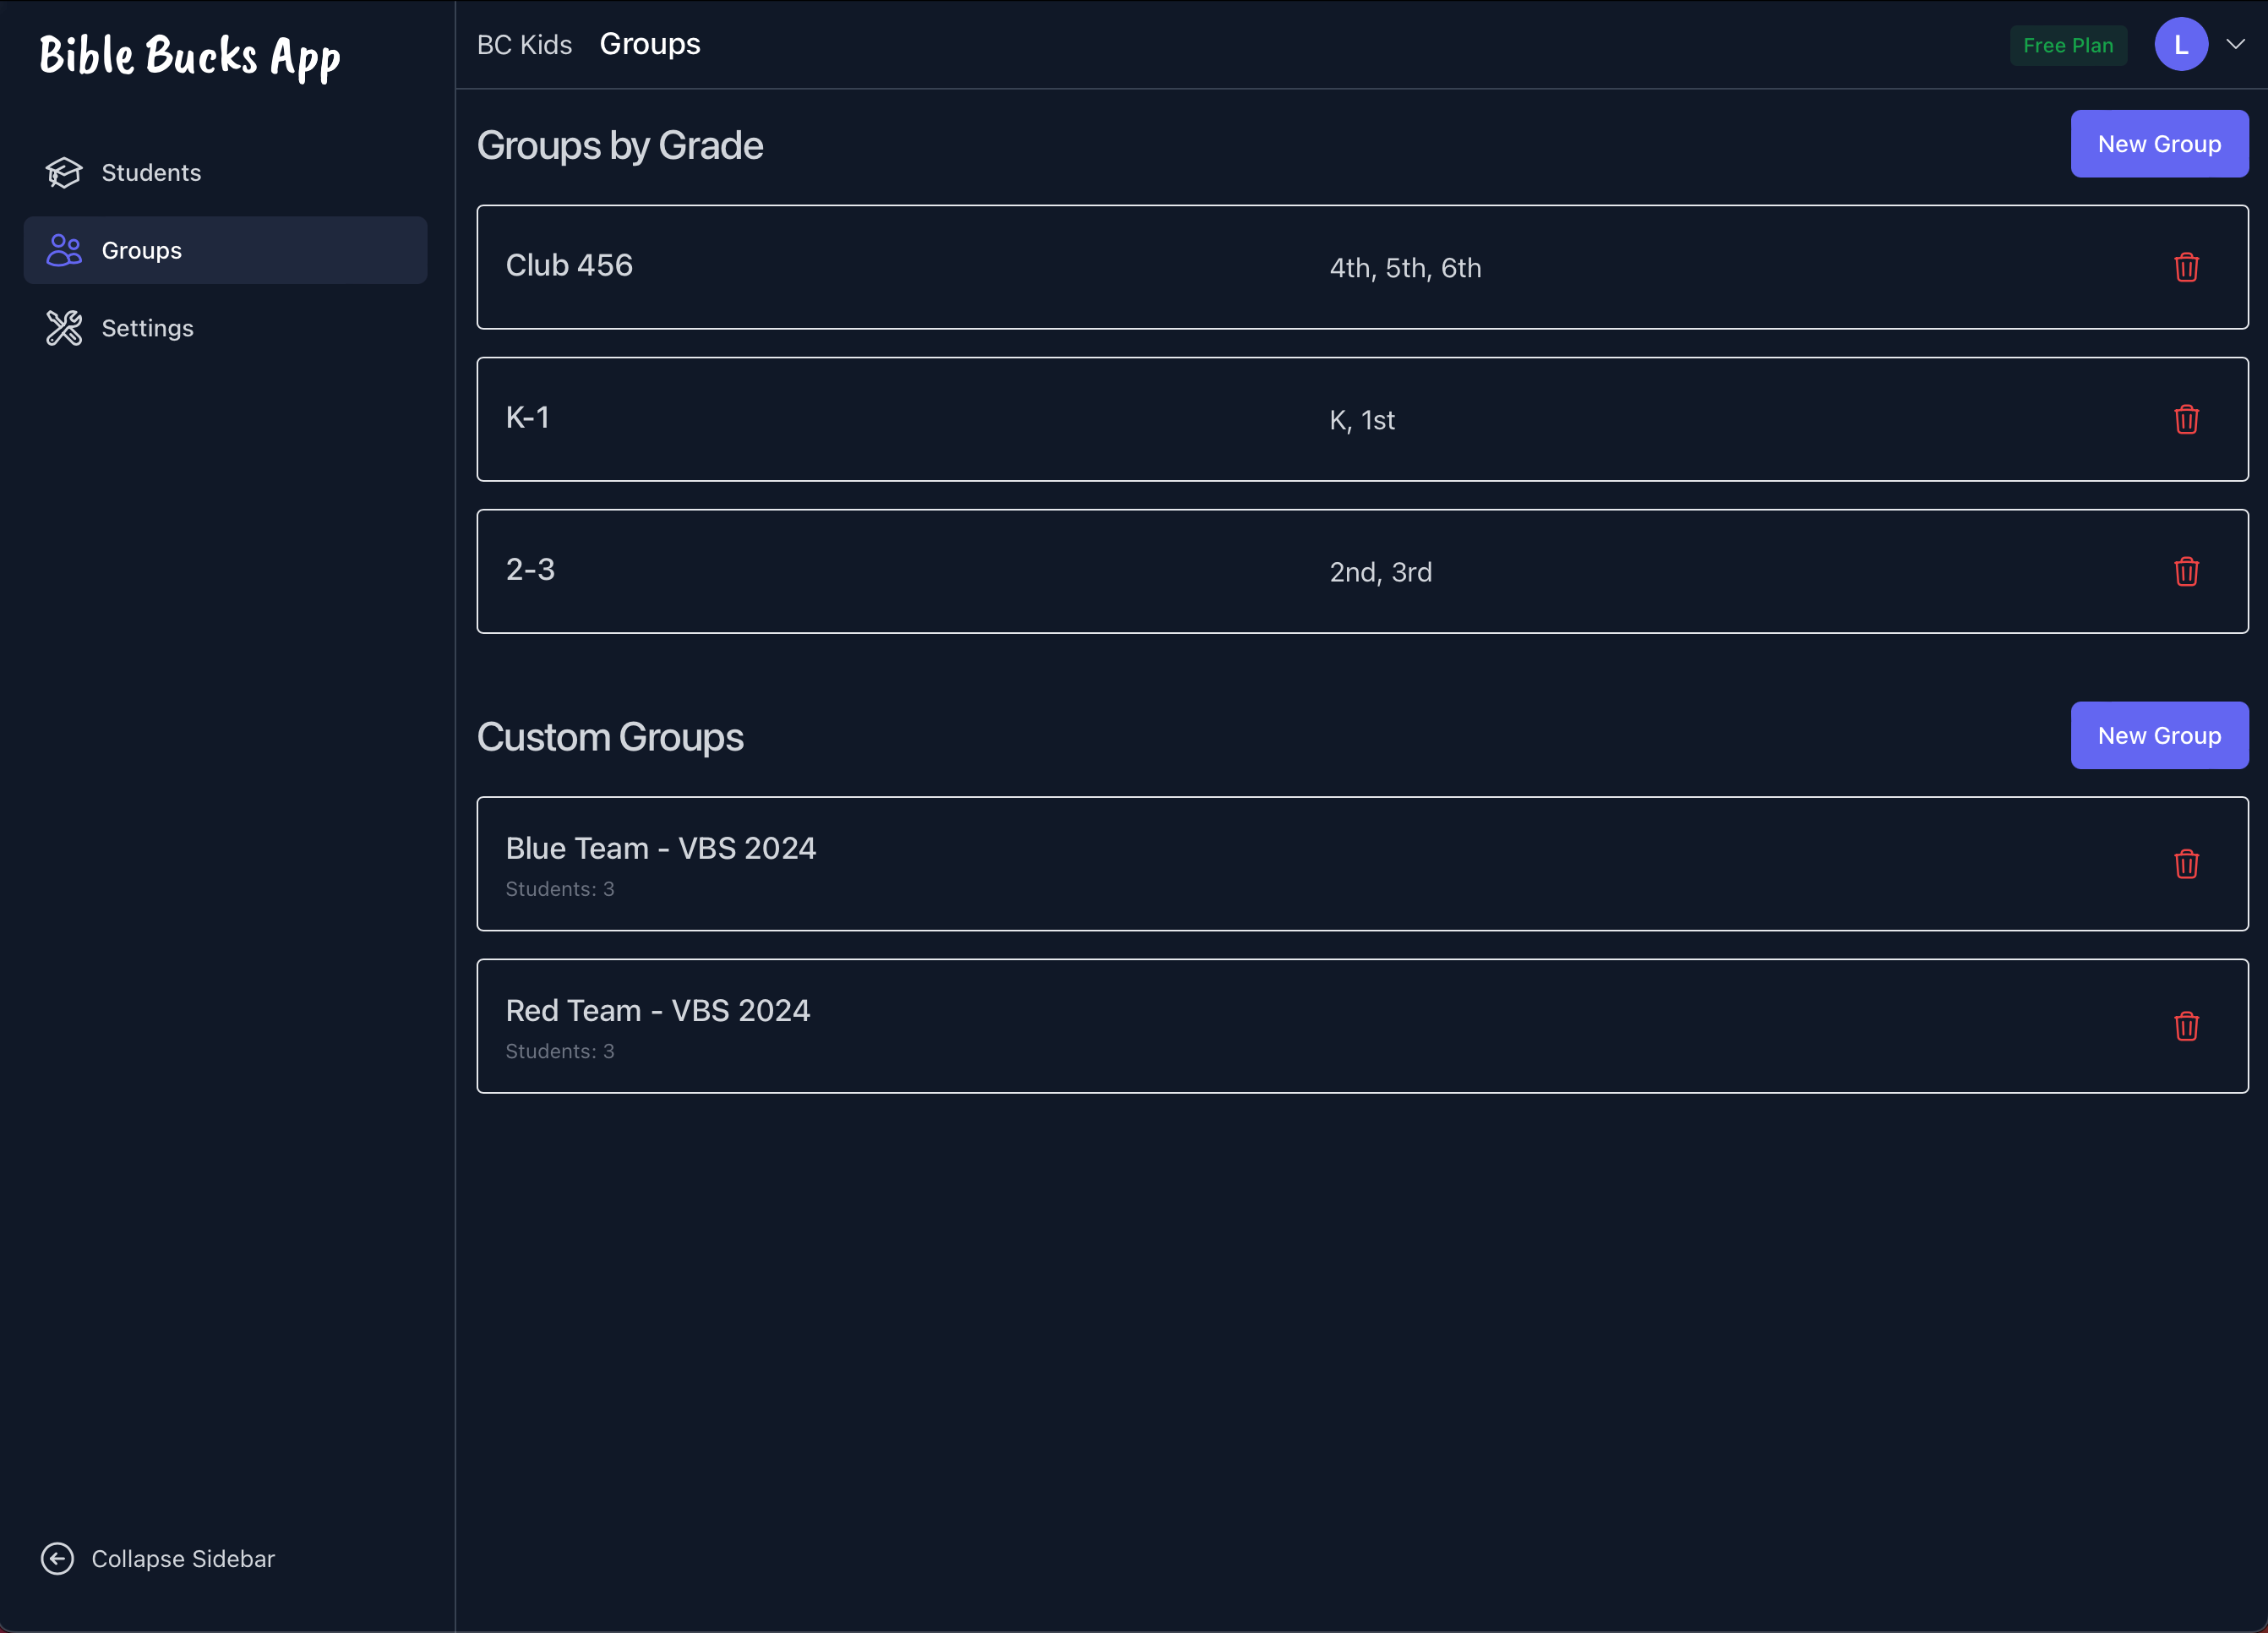This screenshot has height=1633, width=2268.
Task: Click the Collapse Sidebar arrow icon
Action: (57, 1558)
